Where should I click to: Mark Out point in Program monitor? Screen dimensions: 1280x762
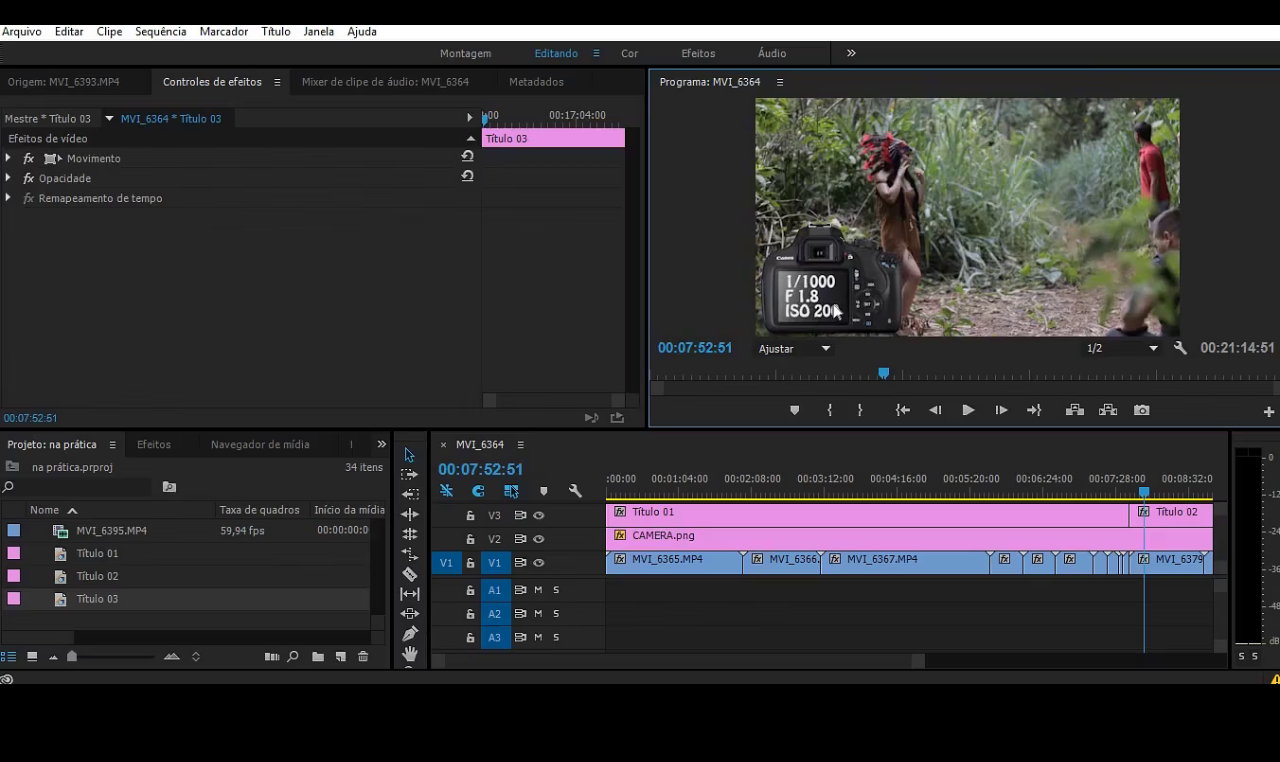tap(860, 410)
